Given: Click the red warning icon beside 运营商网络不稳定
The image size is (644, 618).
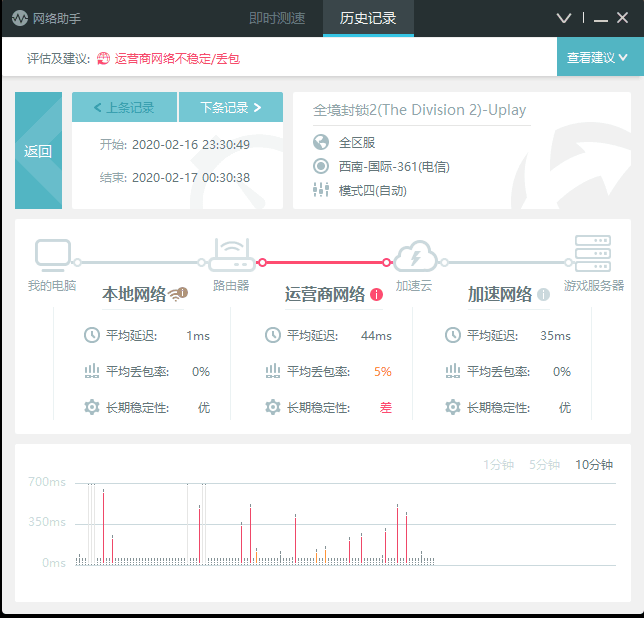Looking at the screenshot, I should coord(104,59).
